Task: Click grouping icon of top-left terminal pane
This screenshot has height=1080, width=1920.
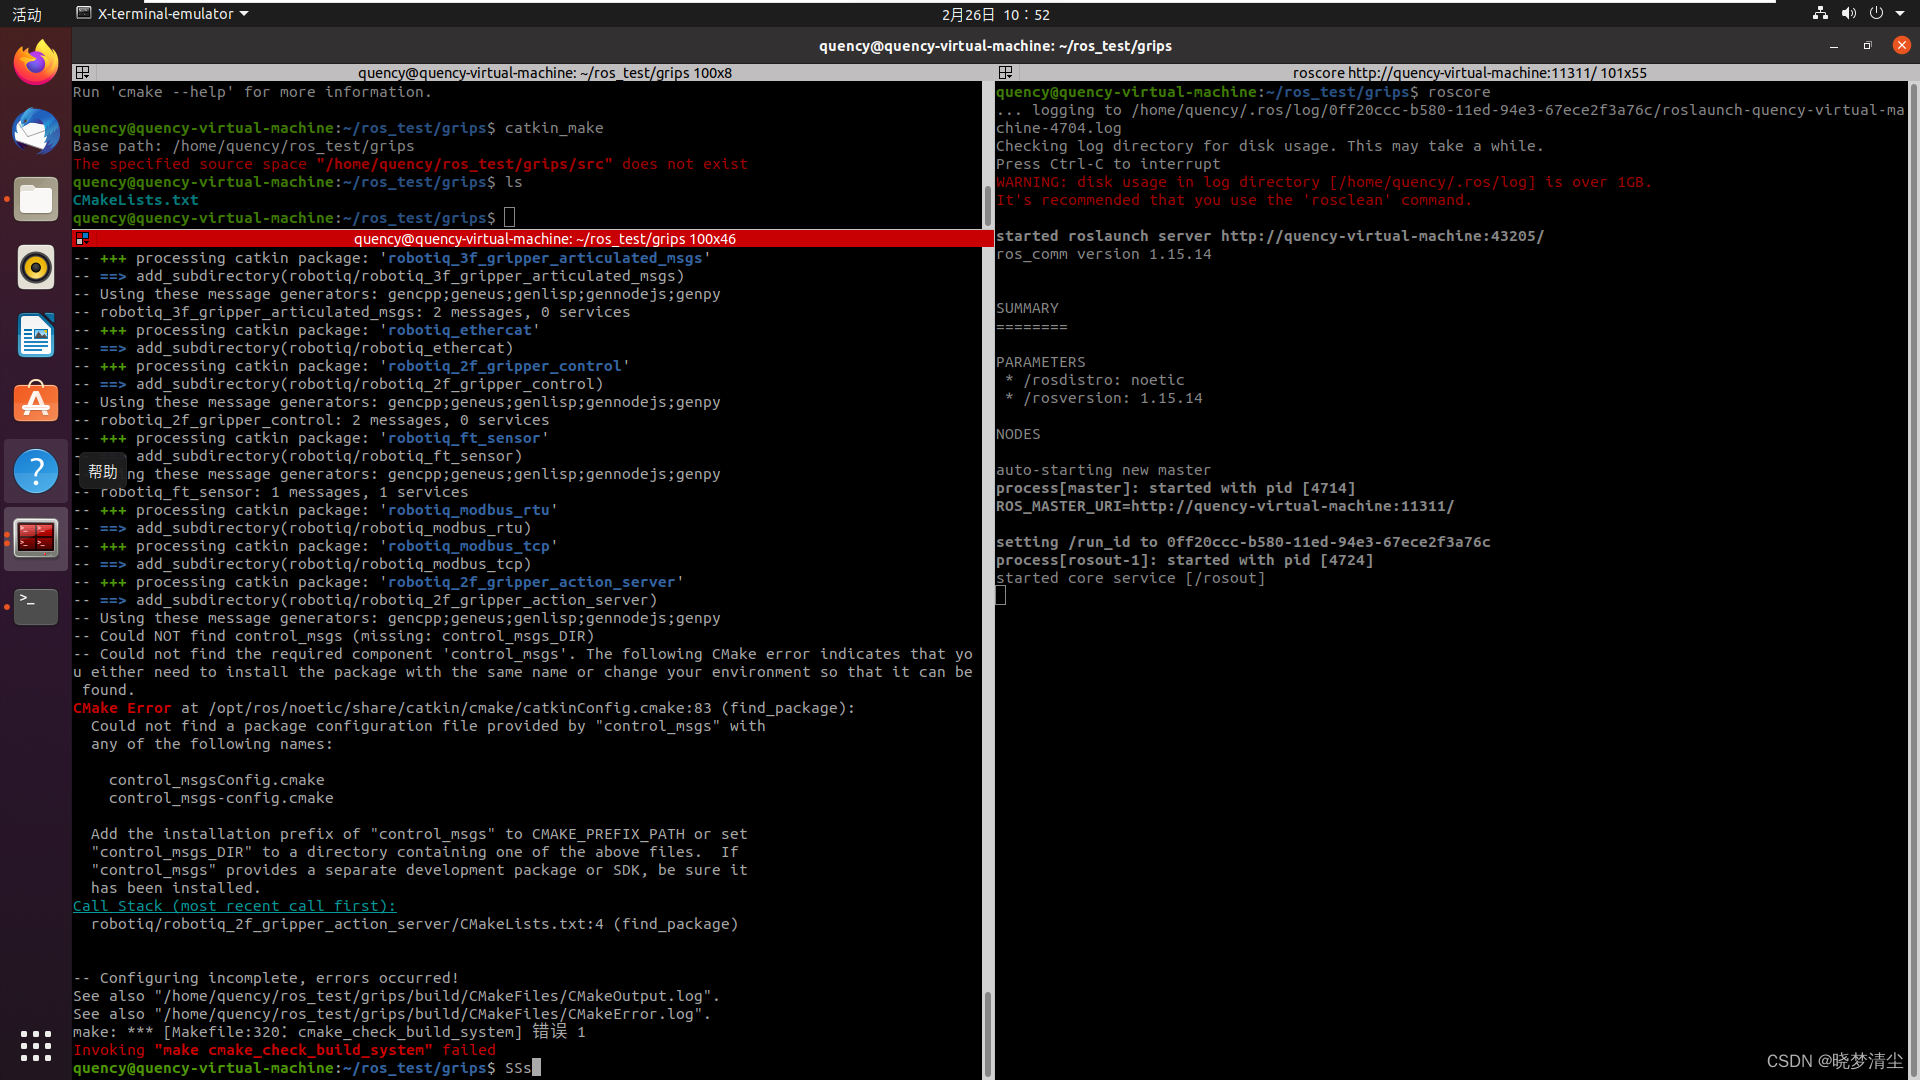Action: tap(83, 73)
